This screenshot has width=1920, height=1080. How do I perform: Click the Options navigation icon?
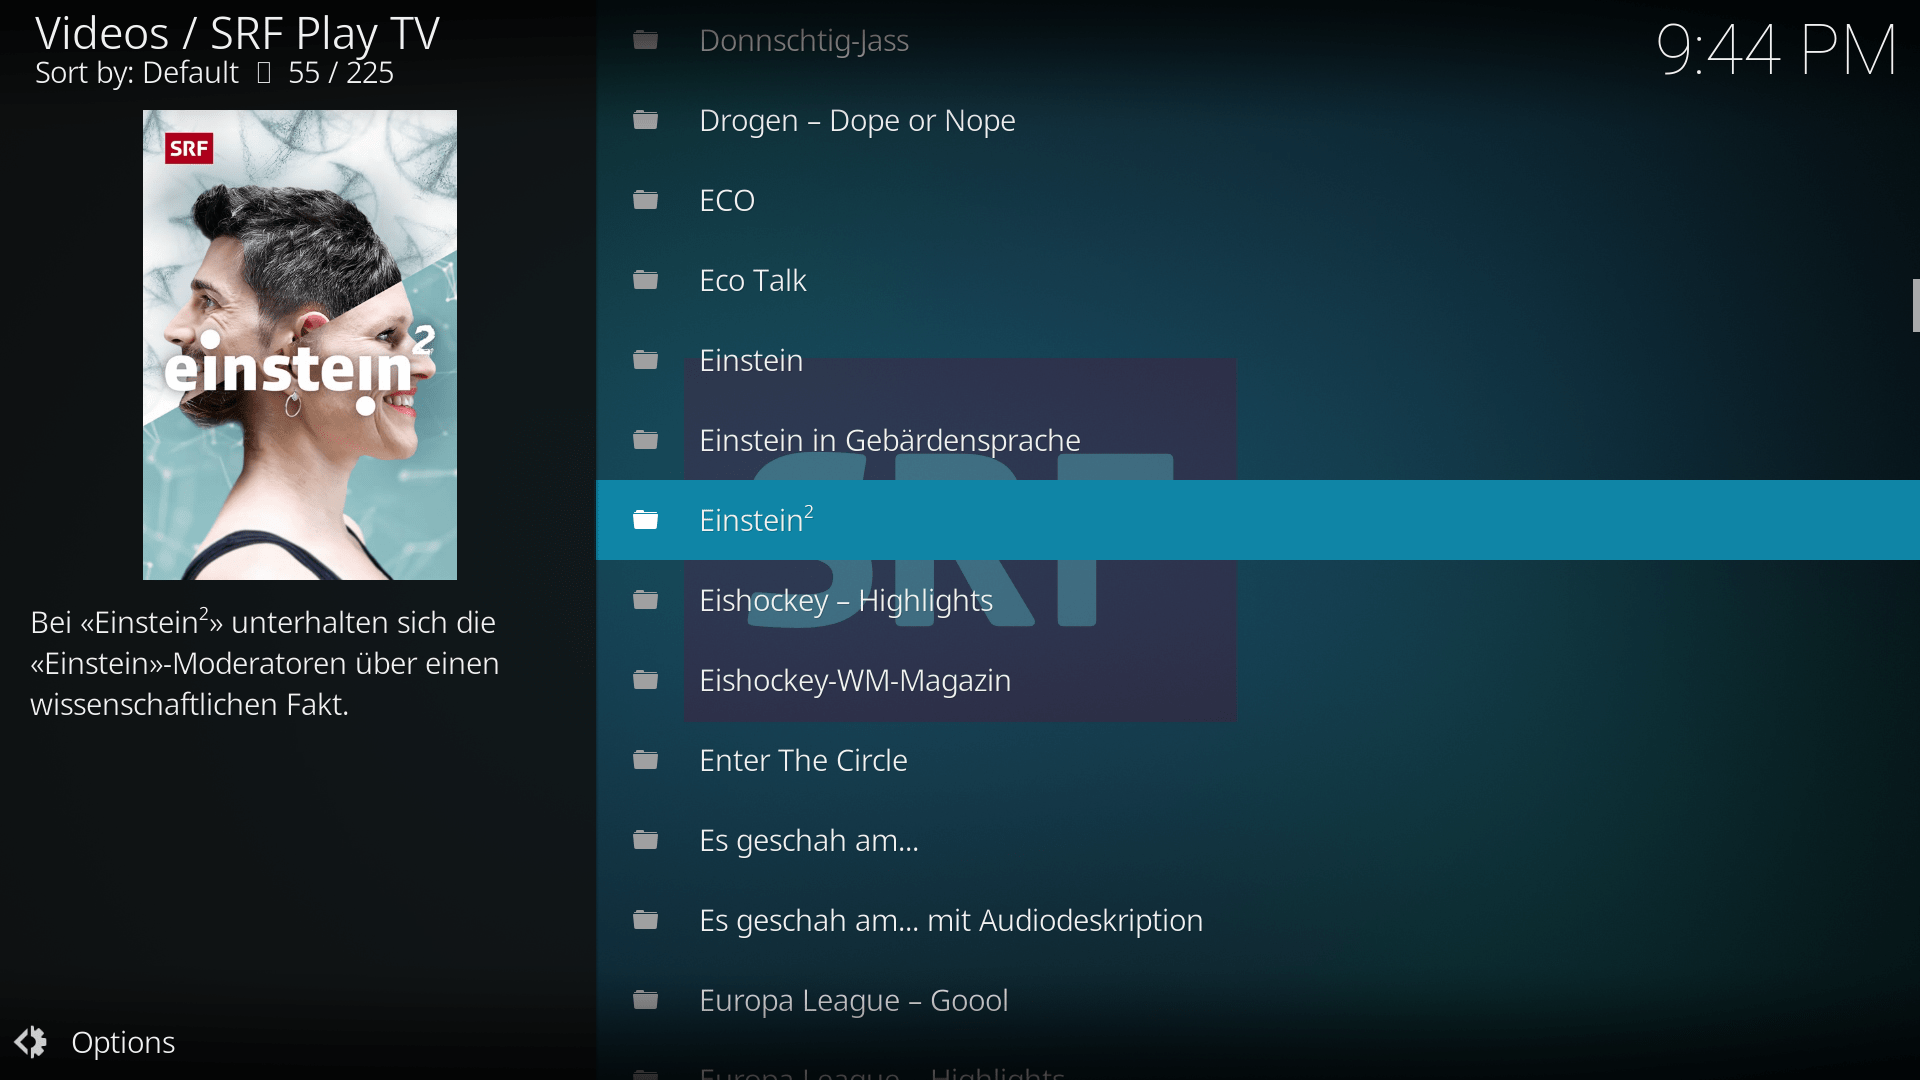point(33,1042)
